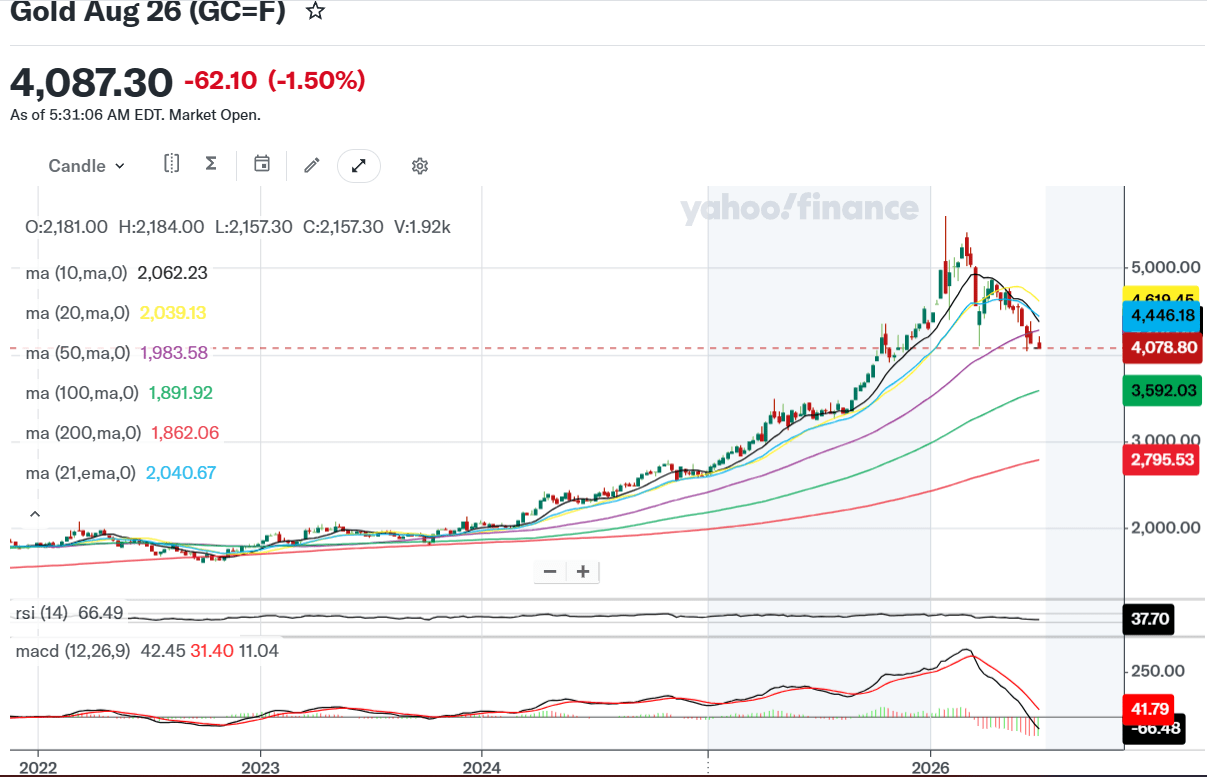This screenshot has width=1207, height=777.
Task: Open the date range calendar icon
Action: tap(262, 164)
